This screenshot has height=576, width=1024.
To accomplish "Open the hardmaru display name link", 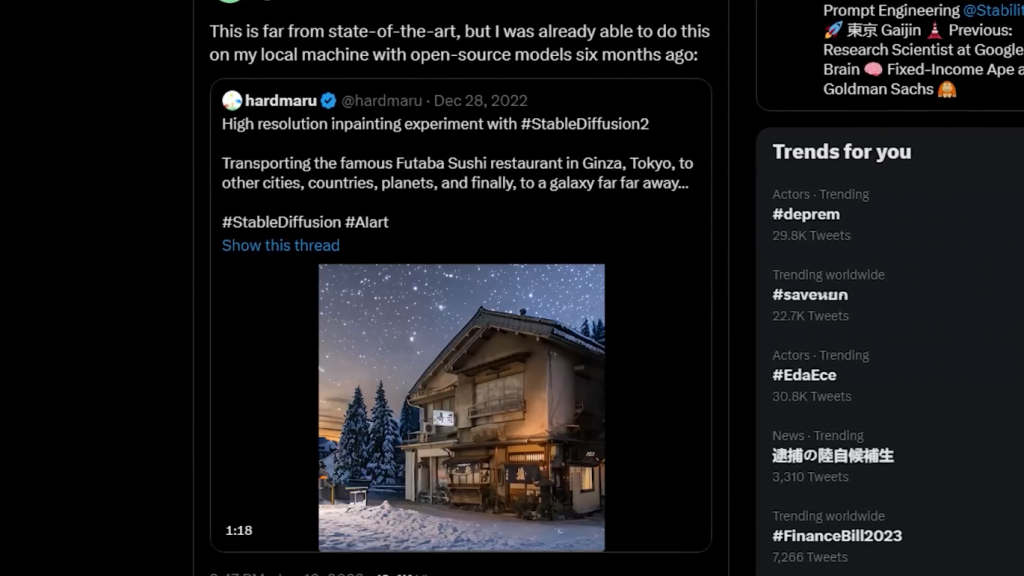I will point(280,100).
